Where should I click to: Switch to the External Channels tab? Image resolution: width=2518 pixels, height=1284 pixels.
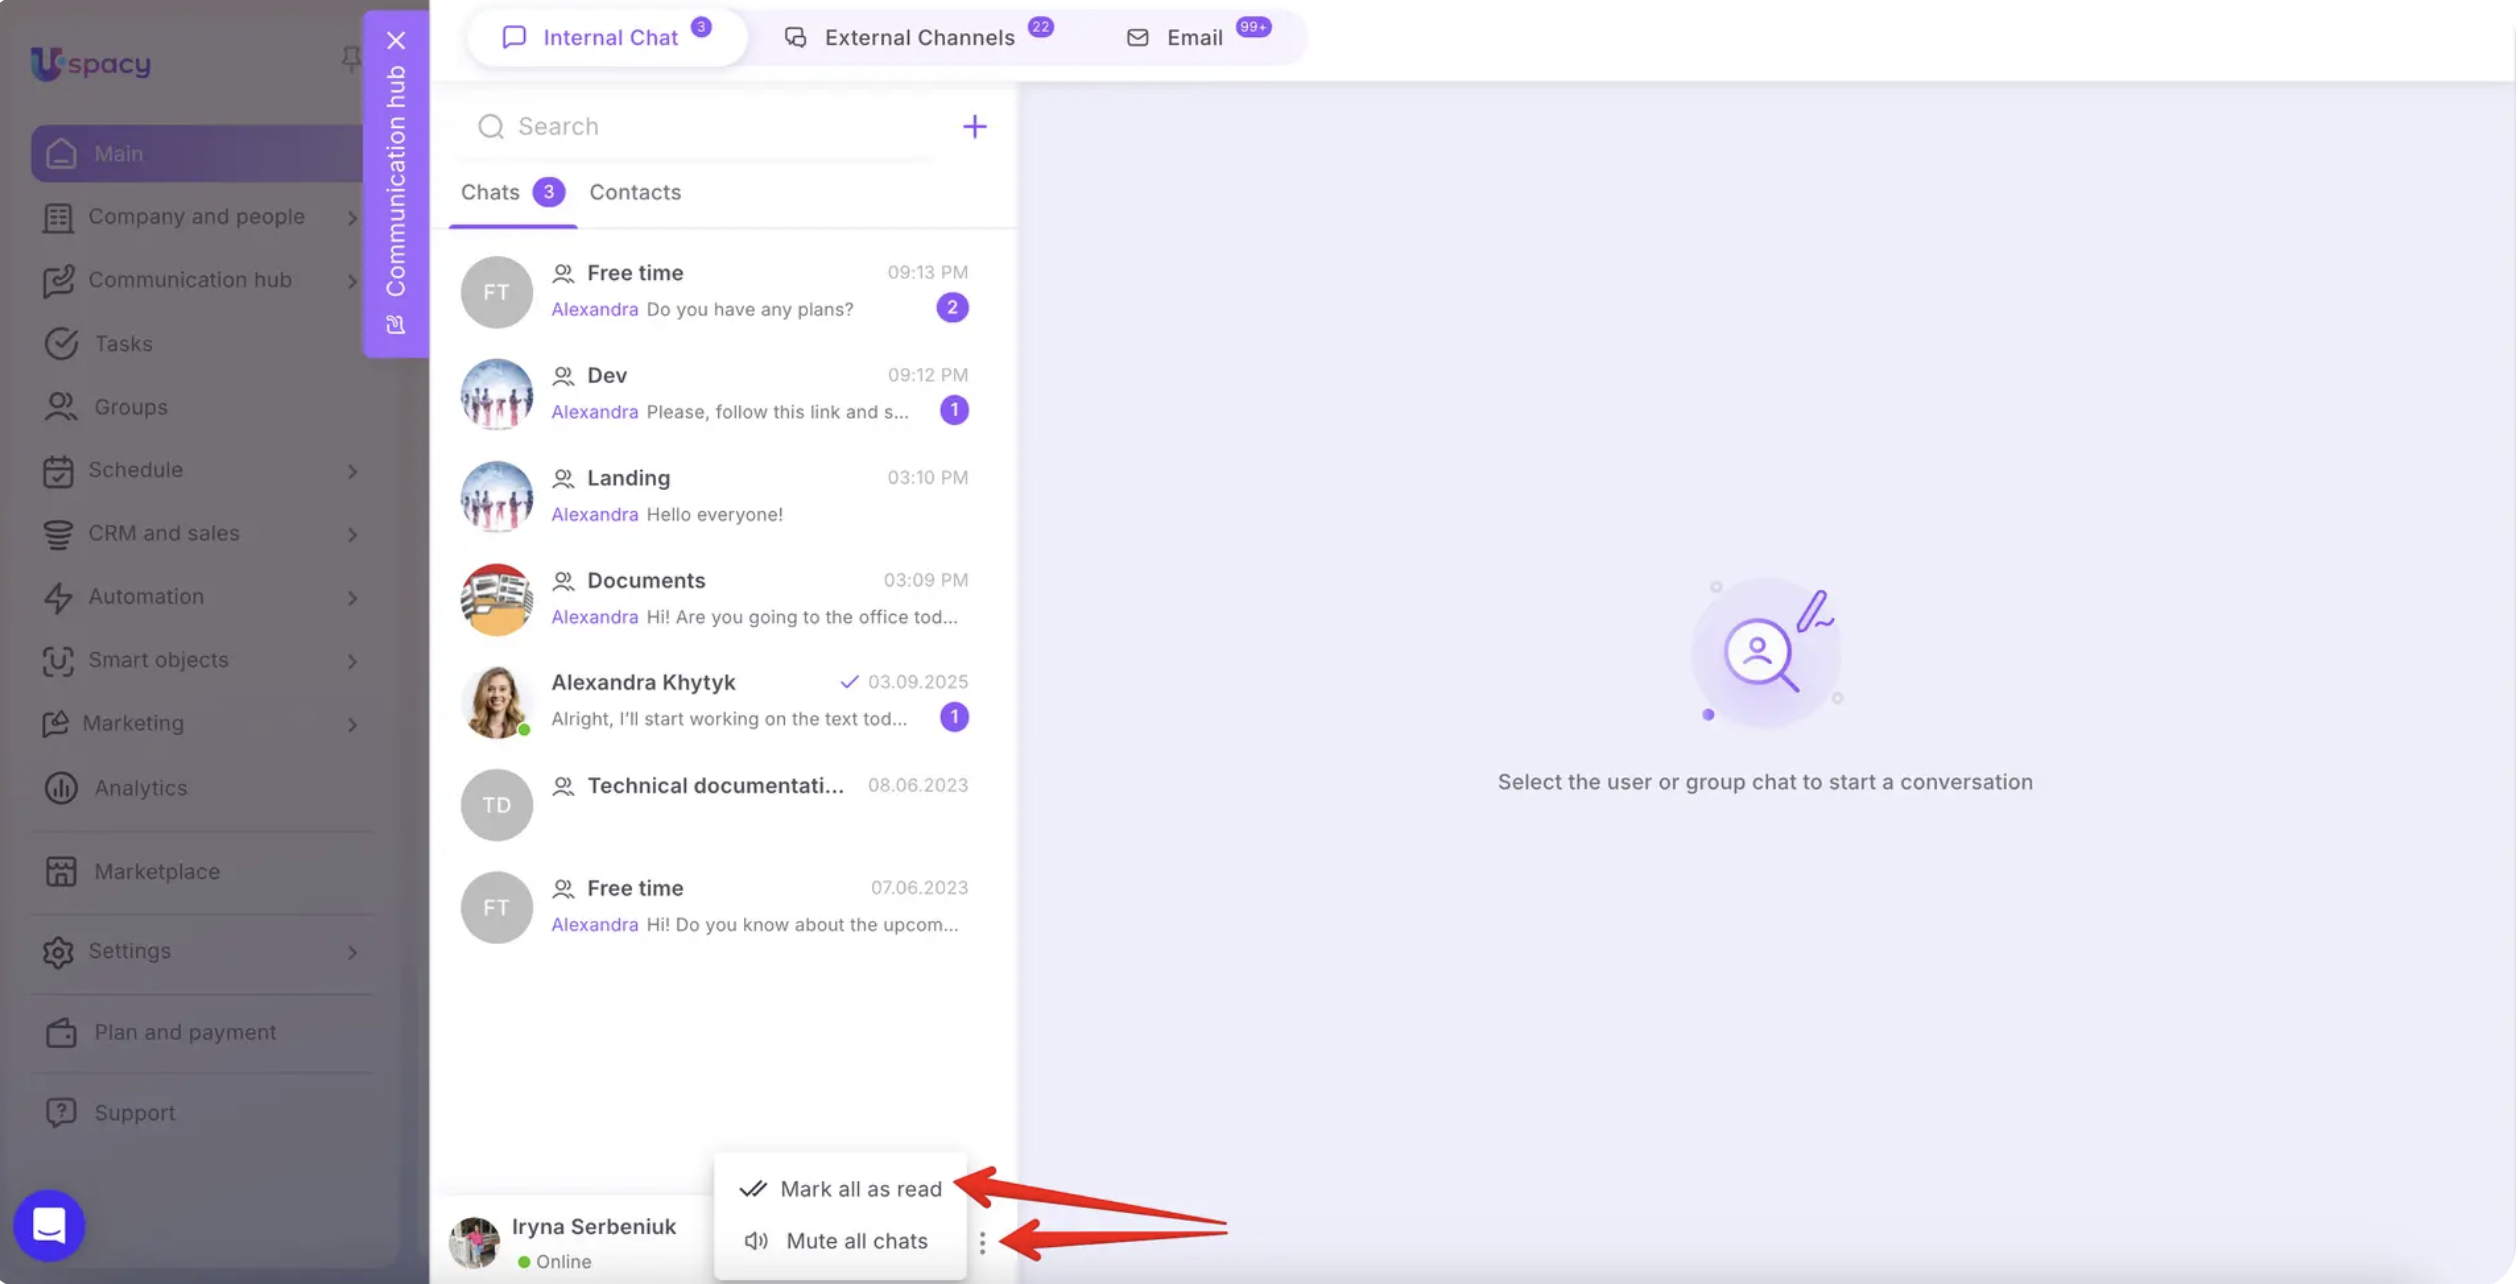[x=918, y=37]
